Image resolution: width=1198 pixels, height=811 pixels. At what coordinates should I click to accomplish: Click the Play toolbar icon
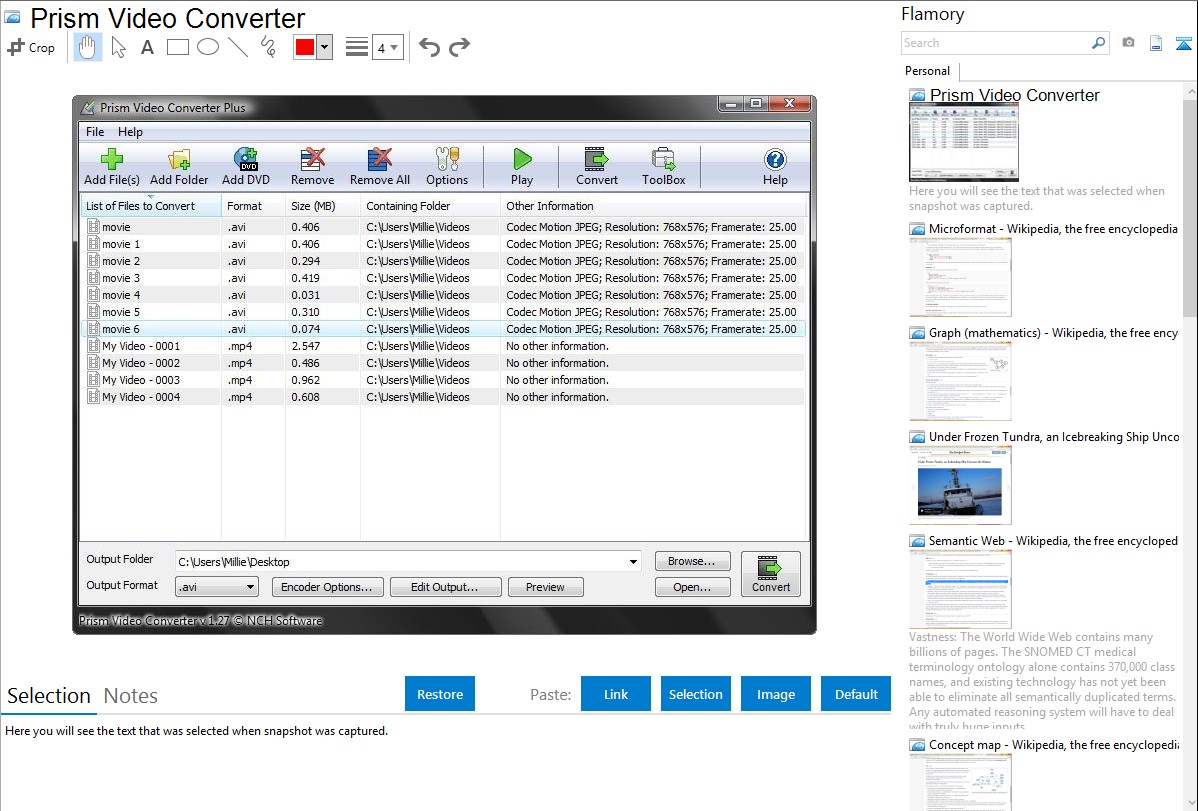[522, 167]
